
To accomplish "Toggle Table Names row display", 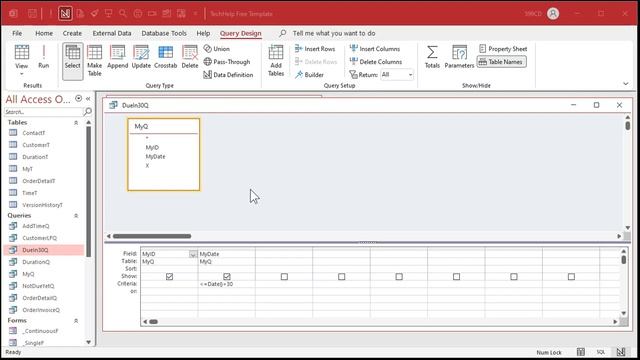I will coord(502,62).
